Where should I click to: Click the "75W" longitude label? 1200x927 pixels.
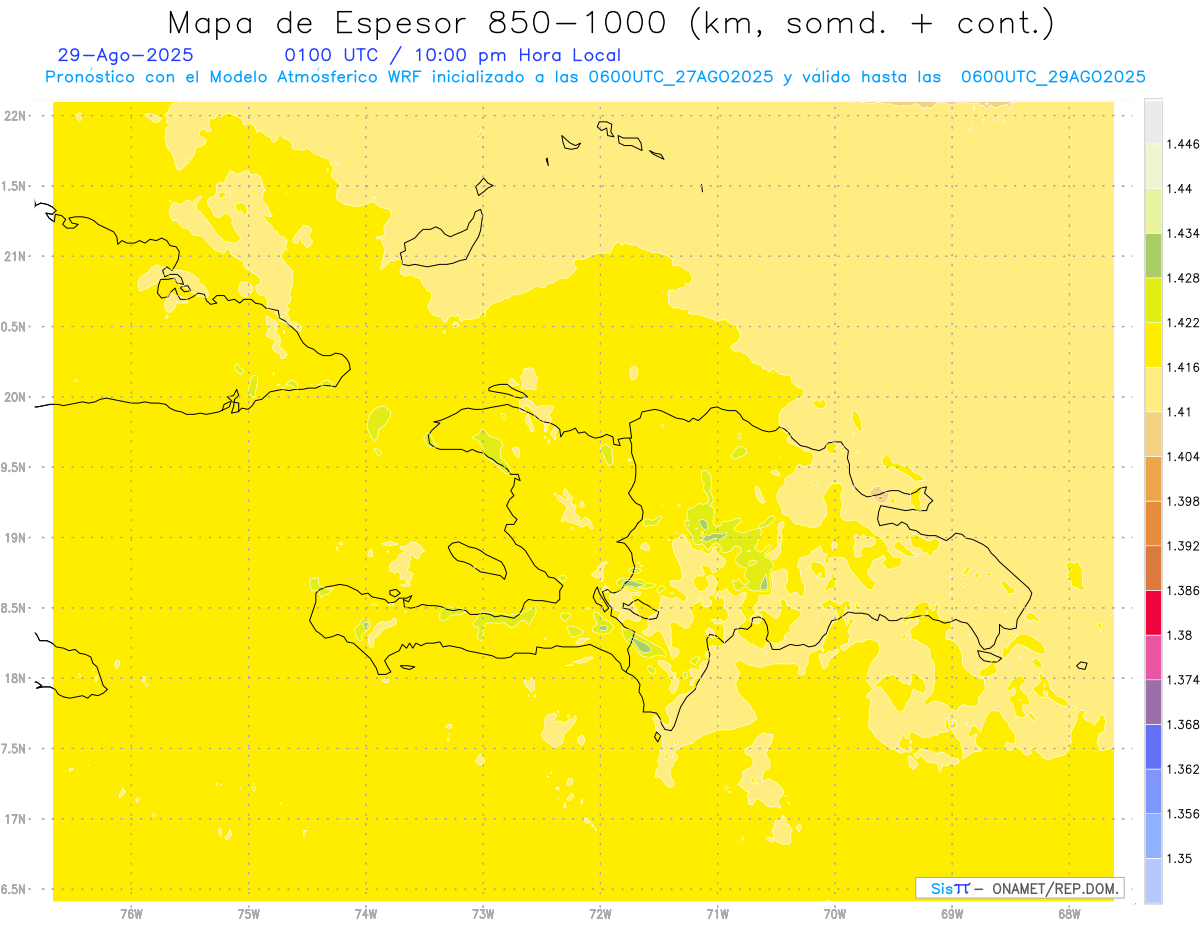pos(249,914)
